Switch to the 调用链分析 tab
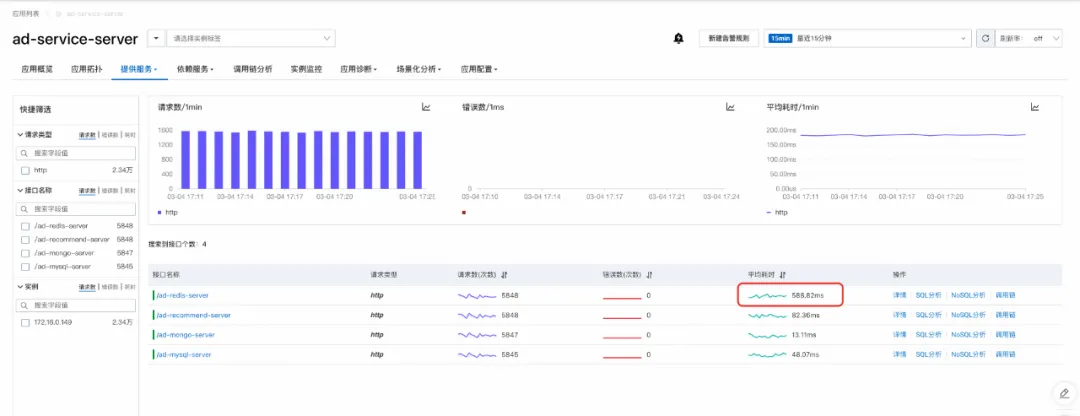The width and height of the screenshot is (1080, 416). pos(253,70)
